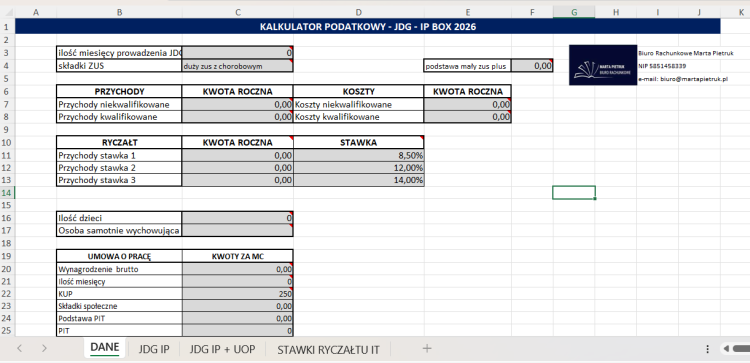Select column G header
Viewport: 750px width, 363px height.
(x=574, y=12)
